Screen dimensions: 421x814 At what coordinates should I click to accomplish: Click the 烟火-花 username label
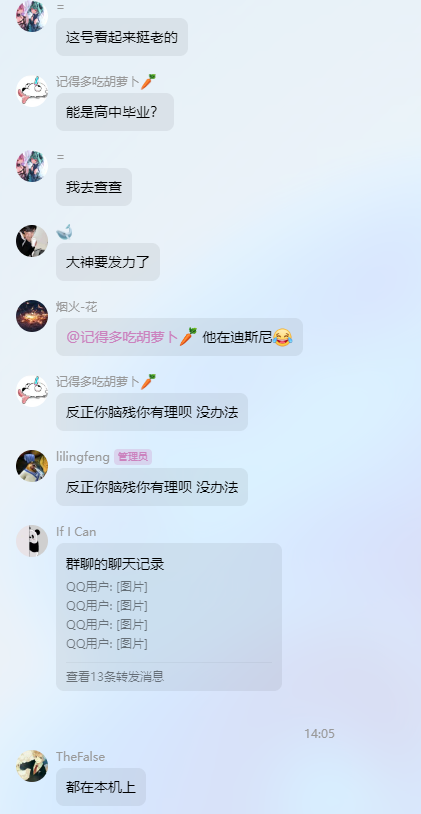[x=76, y=307]
